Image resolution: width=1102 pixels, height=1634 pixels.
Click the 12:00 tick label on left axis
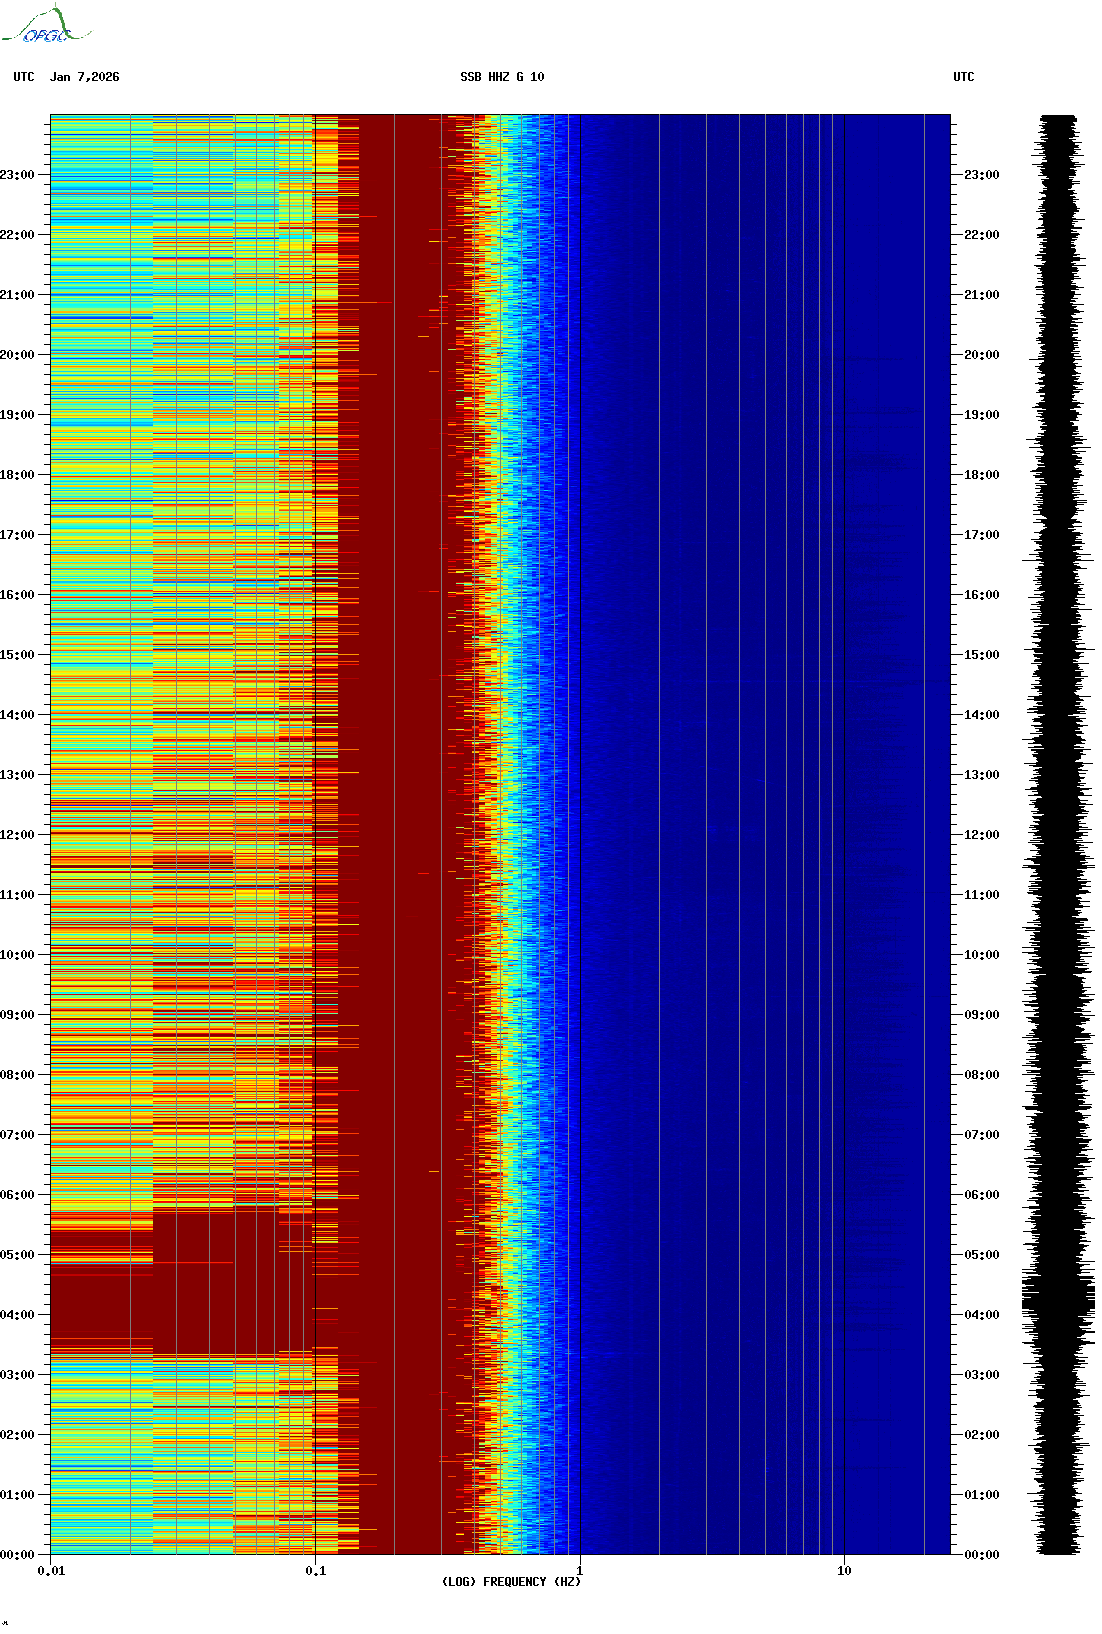[17, 835]
